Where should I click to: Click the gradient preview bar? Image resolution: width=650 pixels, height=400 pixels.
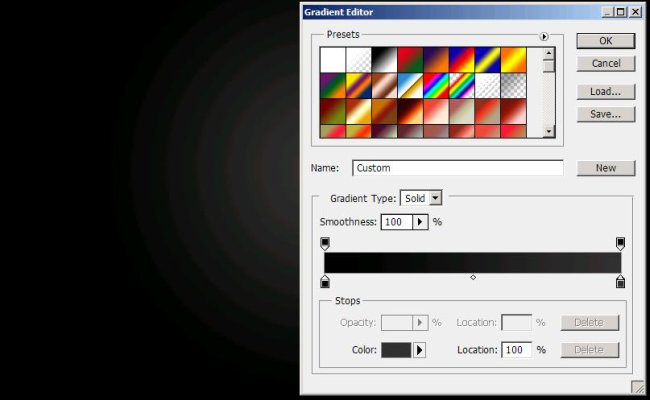pos(473,262)
